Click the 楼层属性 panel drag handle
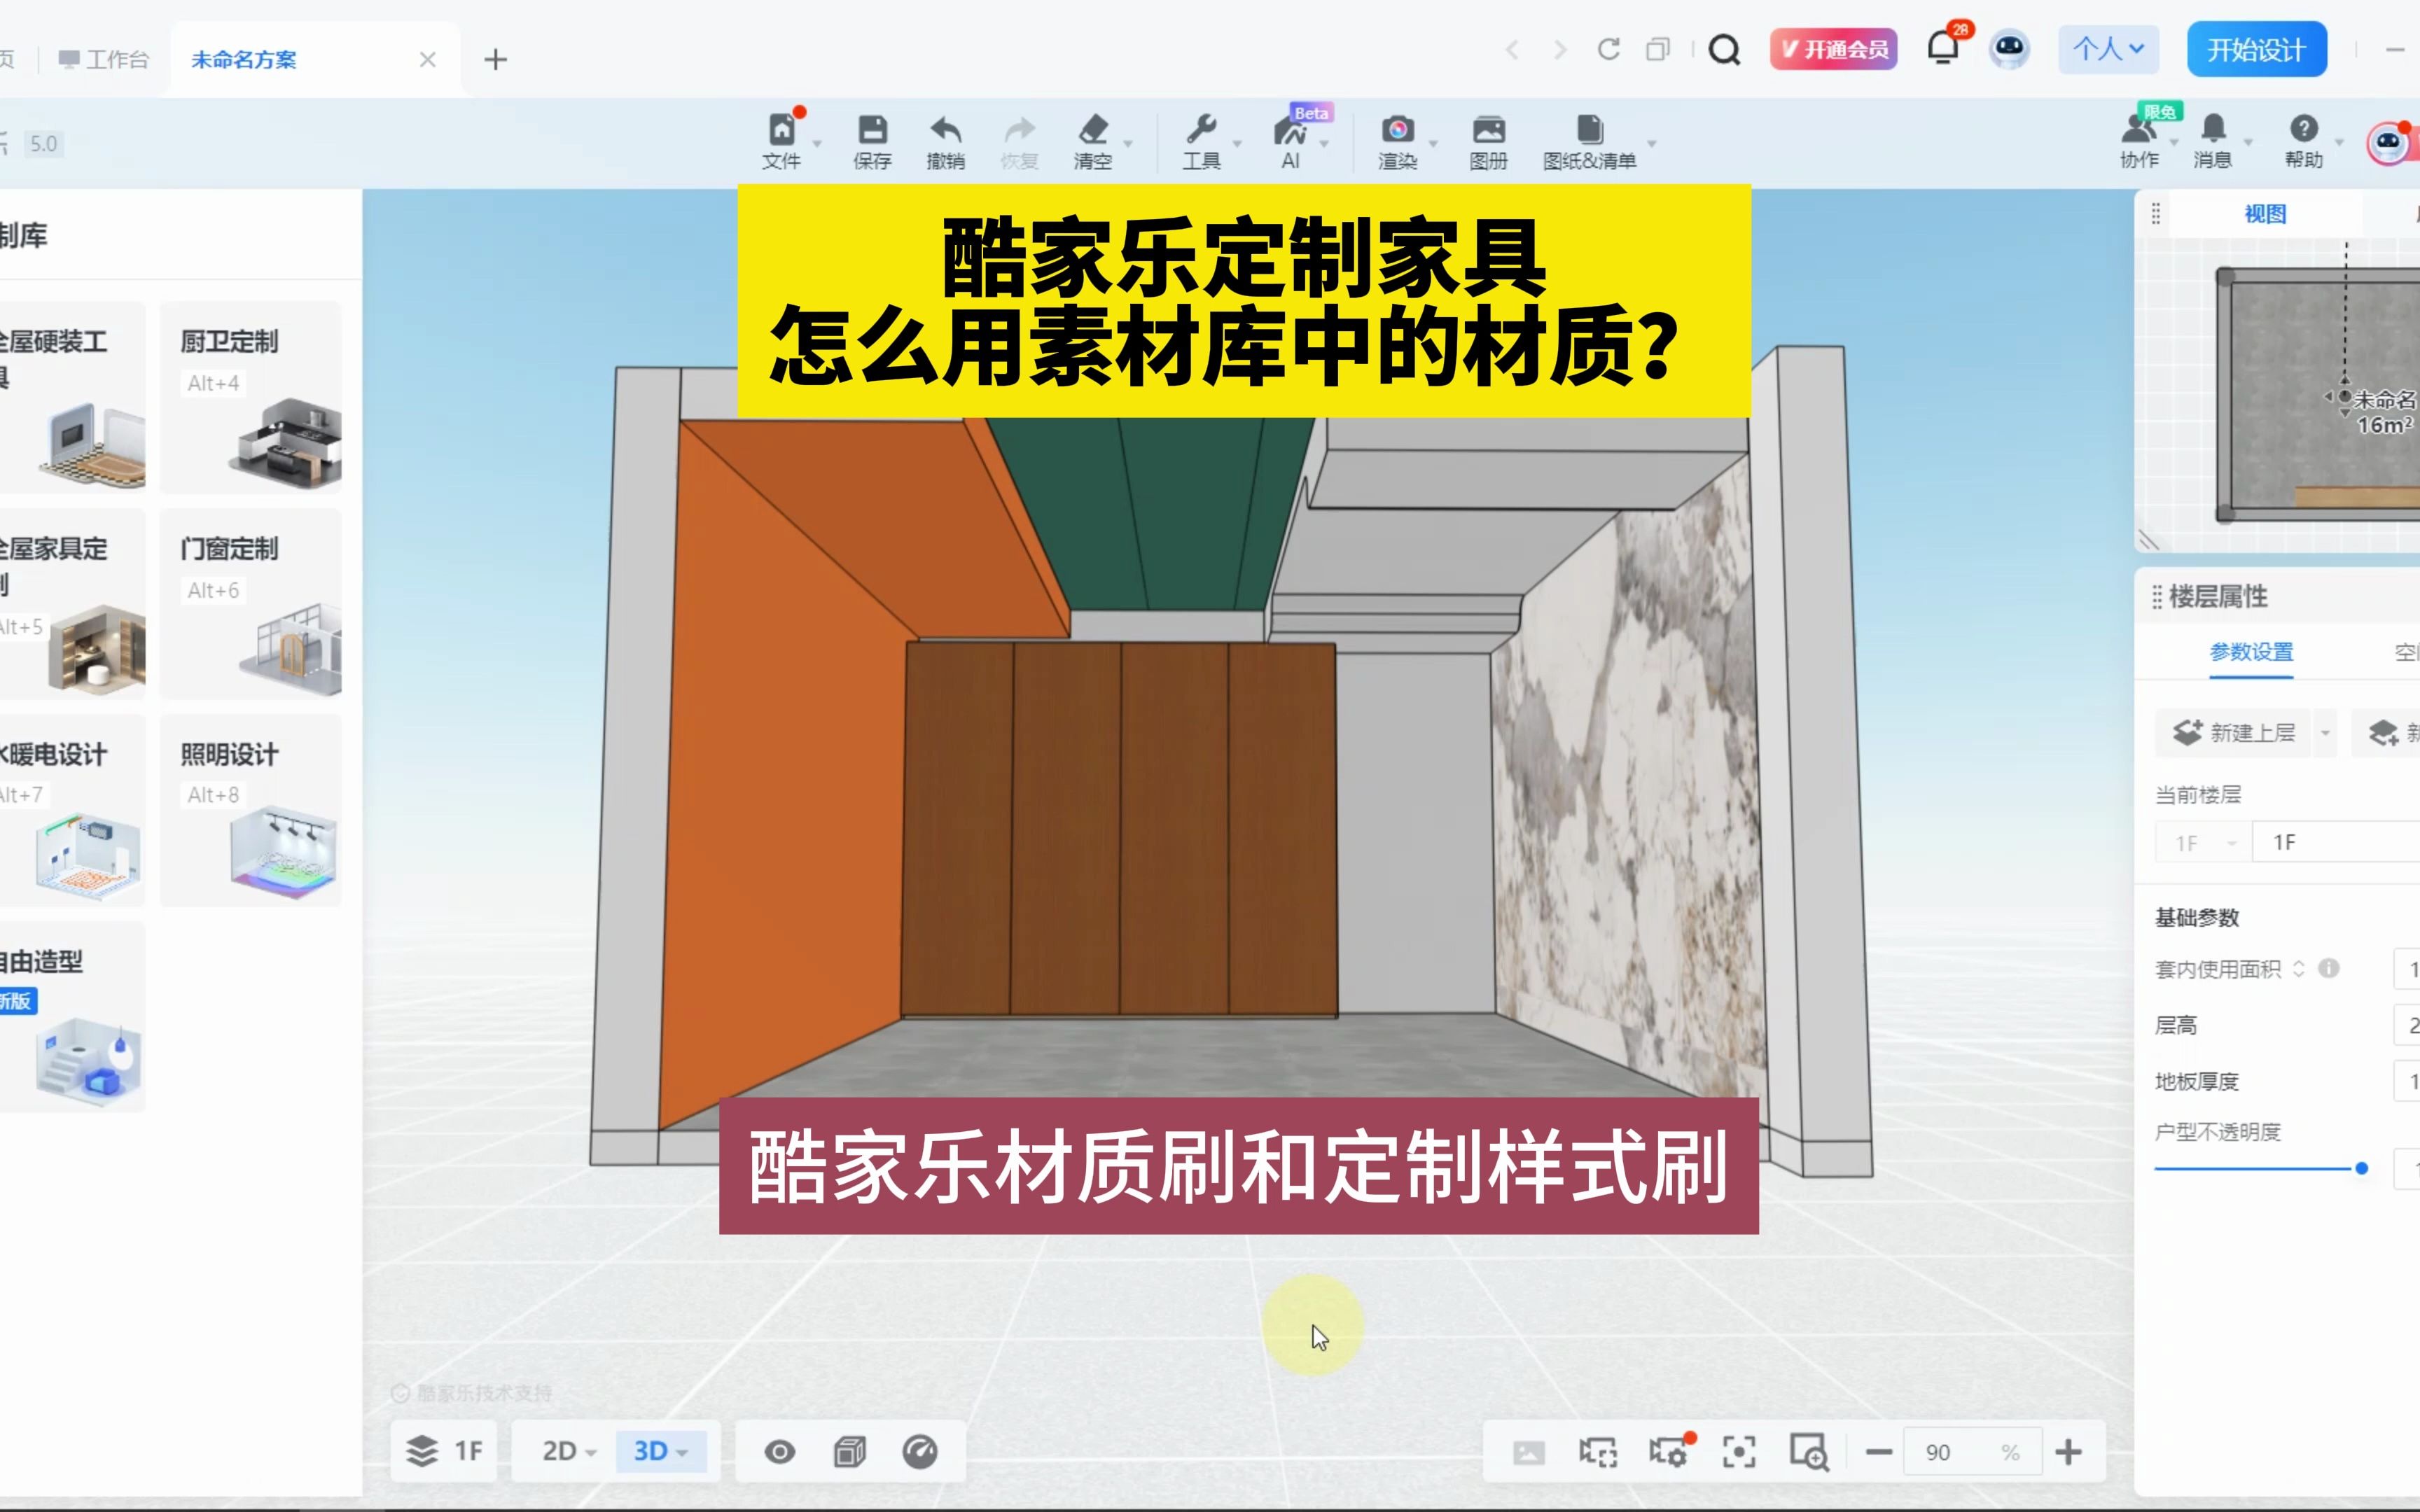2420x1512 pixels. 2158,597
